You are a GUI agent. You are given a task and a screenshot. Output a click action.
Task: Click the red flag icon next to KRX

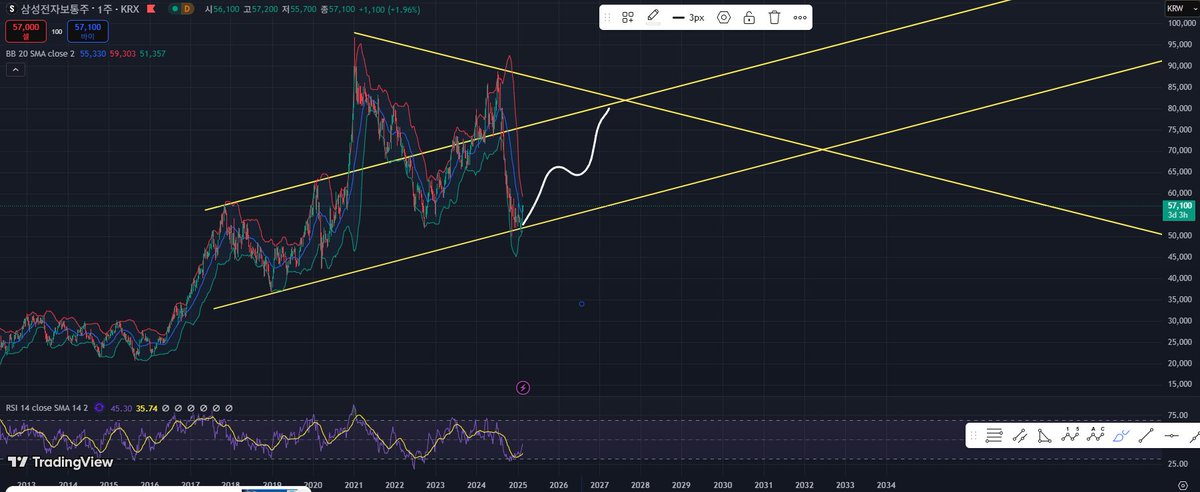click(x=151, y=9)
